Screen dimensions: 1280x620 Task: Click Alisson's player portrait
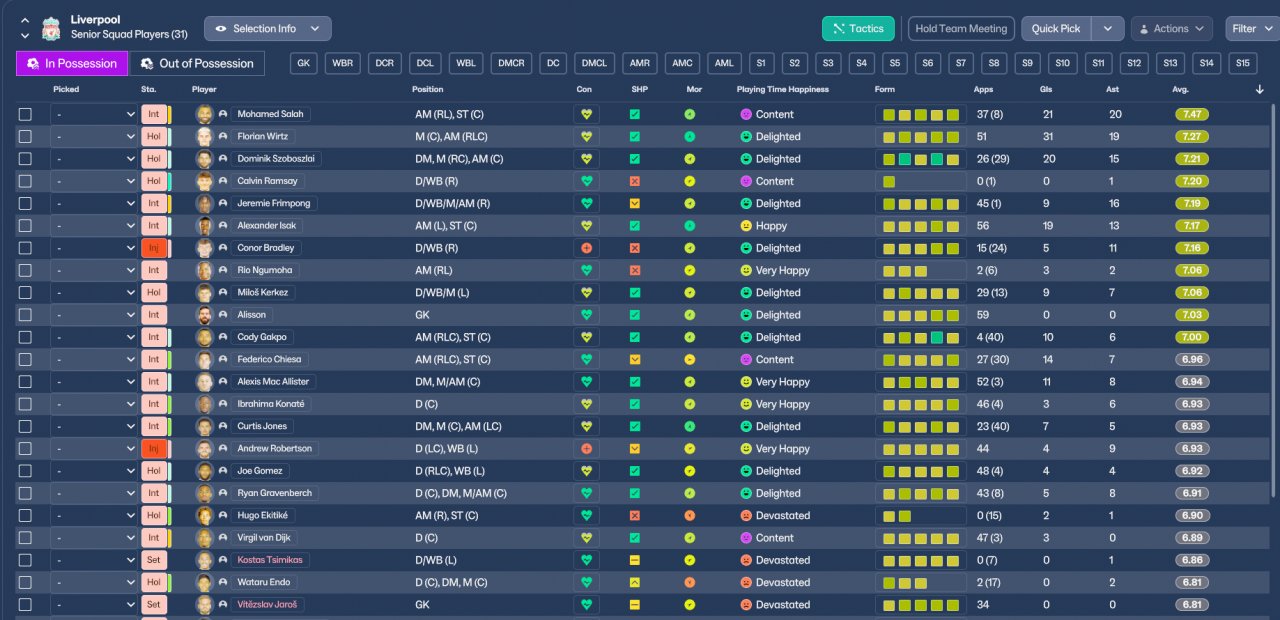pyautogui.click(x=204, y=315)
